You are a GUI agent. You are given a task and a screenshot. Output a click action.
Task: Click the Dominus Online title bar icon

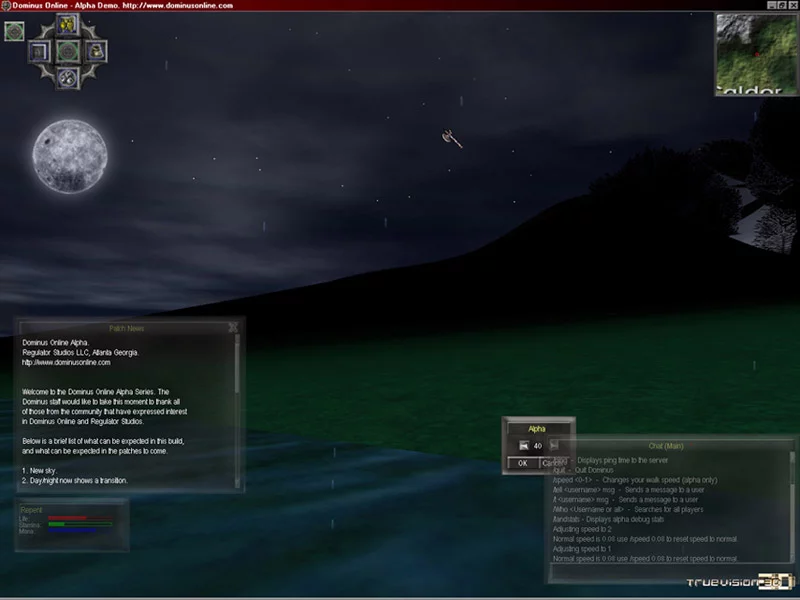tap(6, 5)
